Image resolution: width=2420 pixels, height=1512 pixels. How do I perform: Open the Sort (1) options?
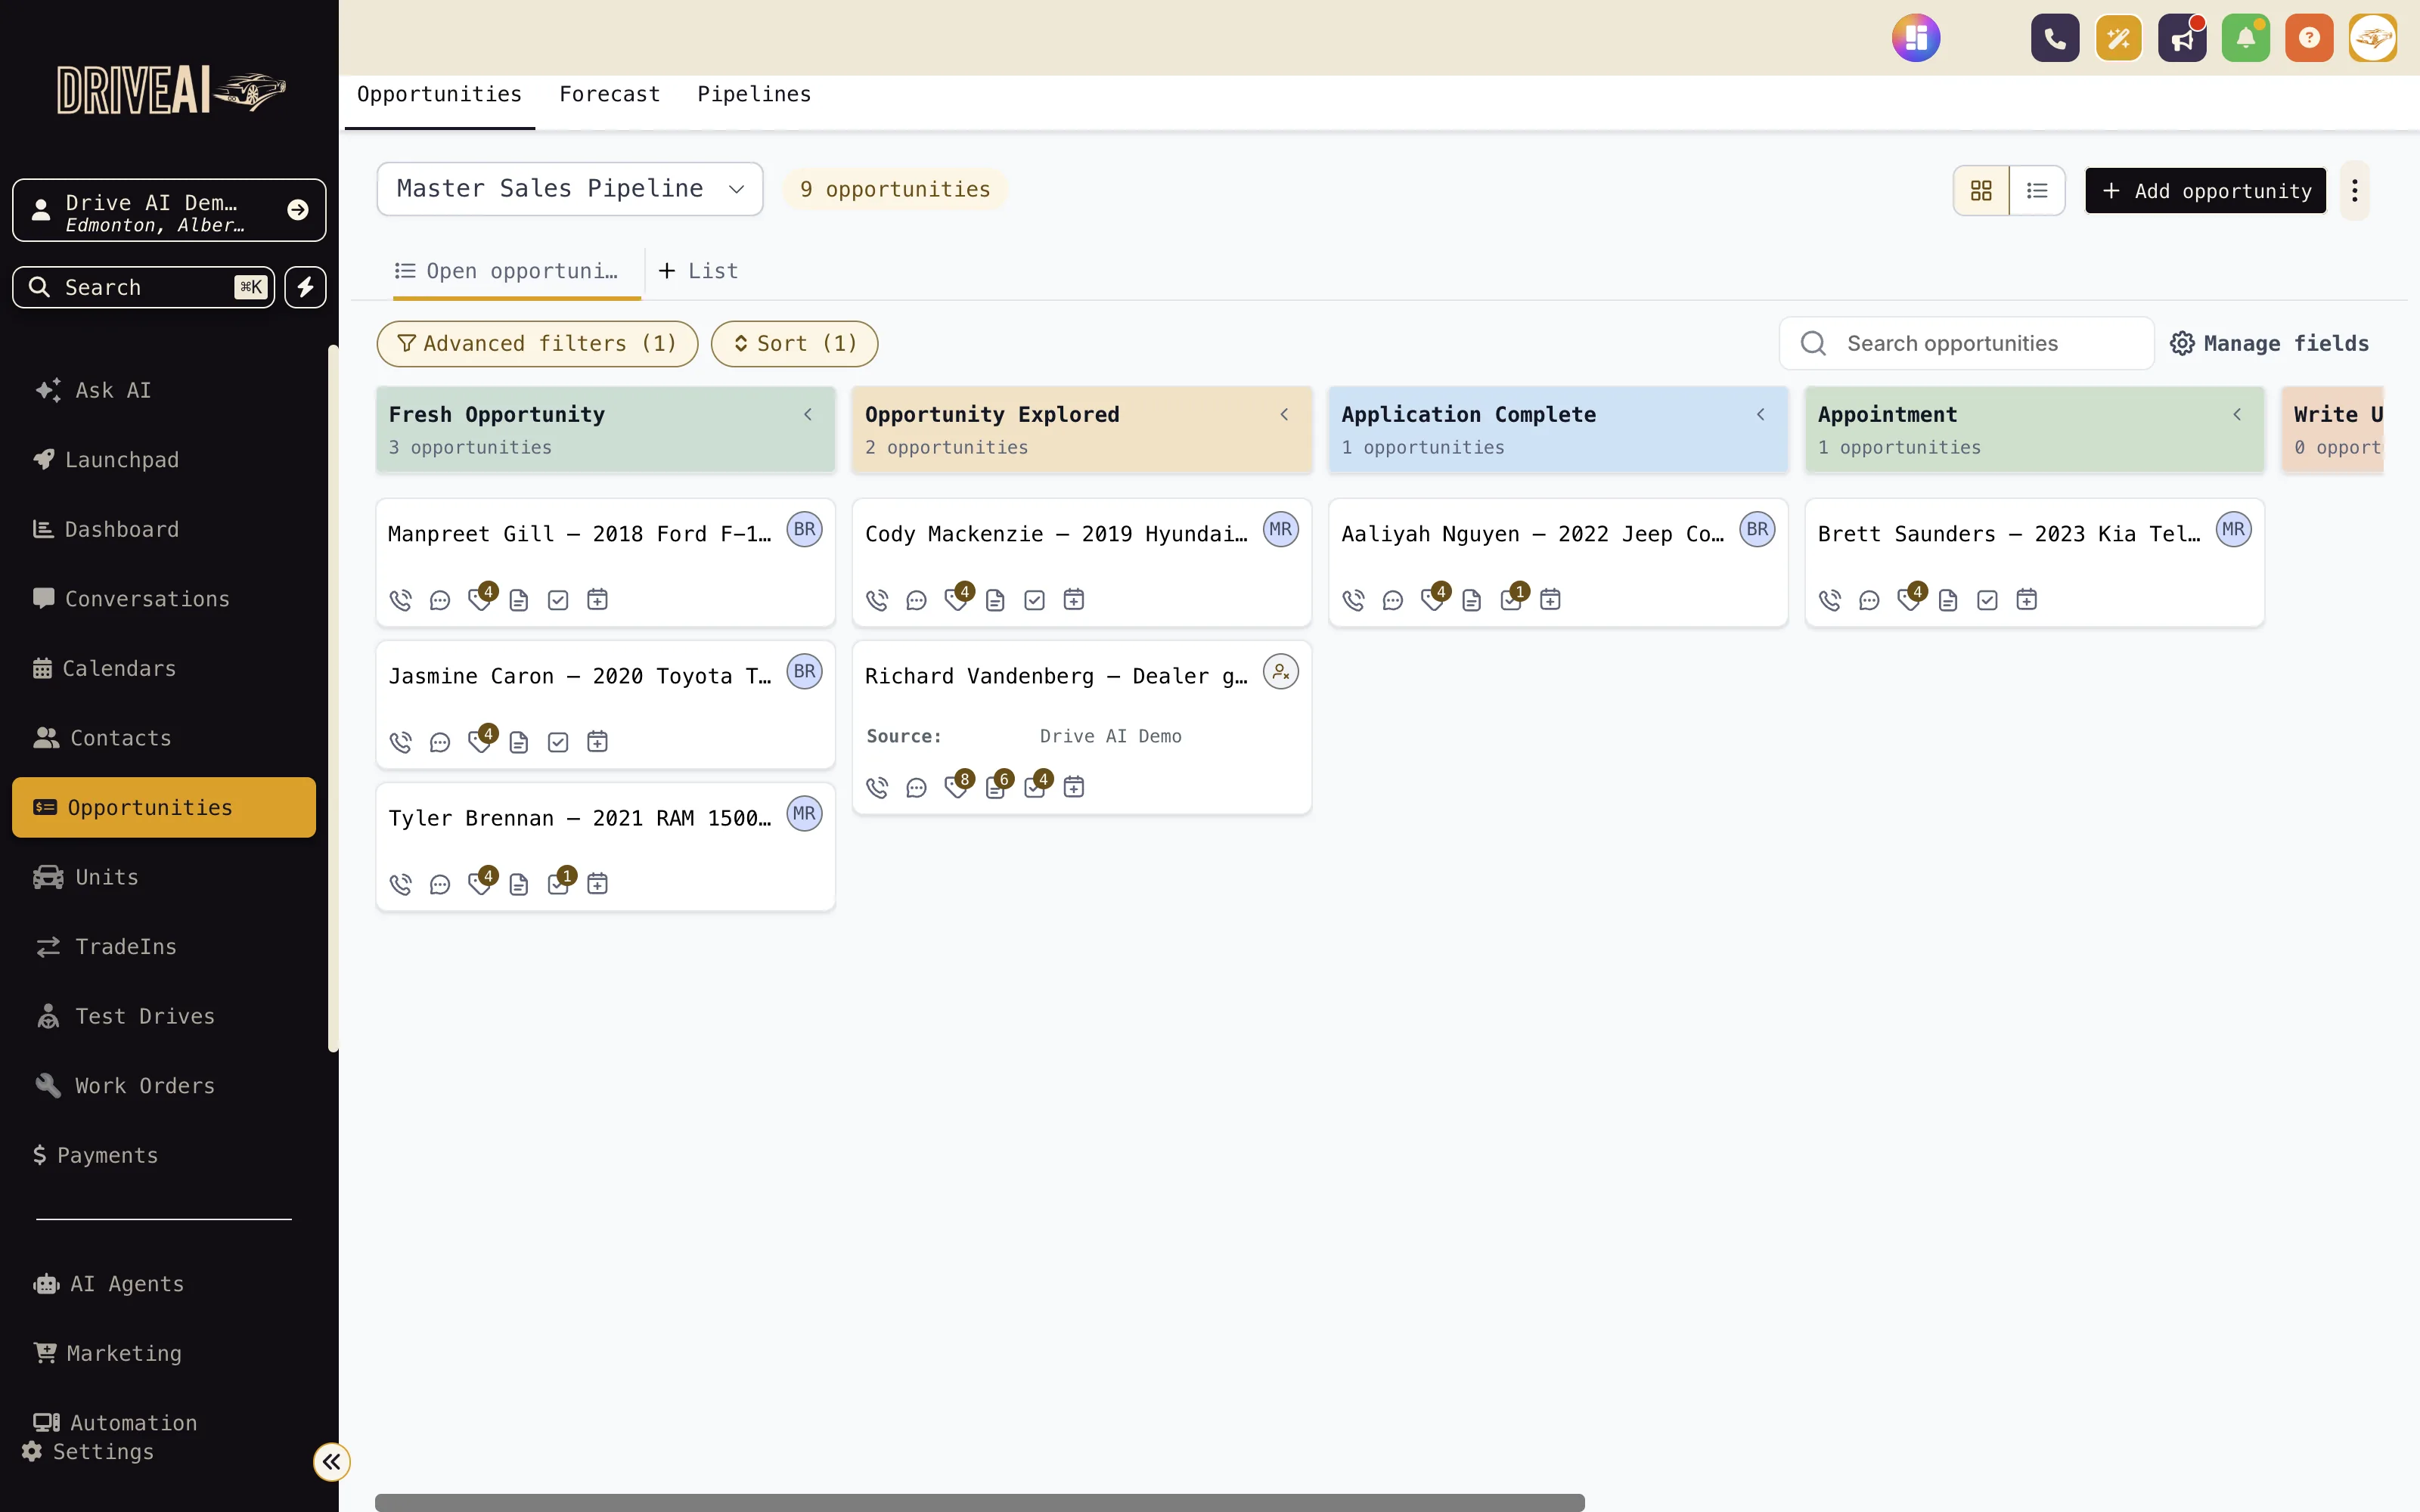click(x=795, y=344)
